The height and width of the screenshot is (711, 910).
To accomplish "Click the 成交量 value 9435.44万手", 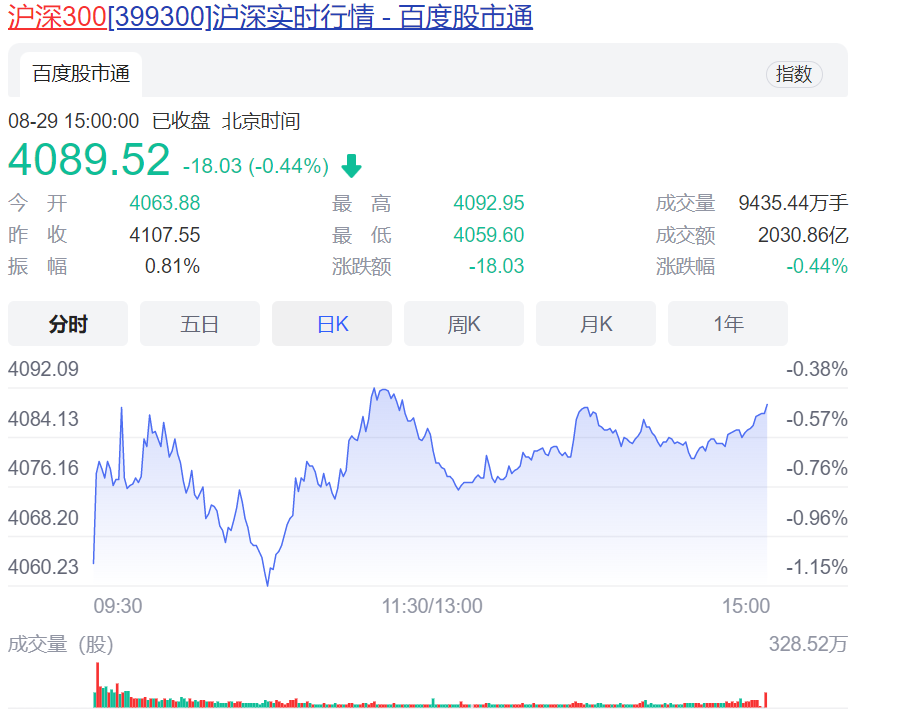I will tap(793, 203).
